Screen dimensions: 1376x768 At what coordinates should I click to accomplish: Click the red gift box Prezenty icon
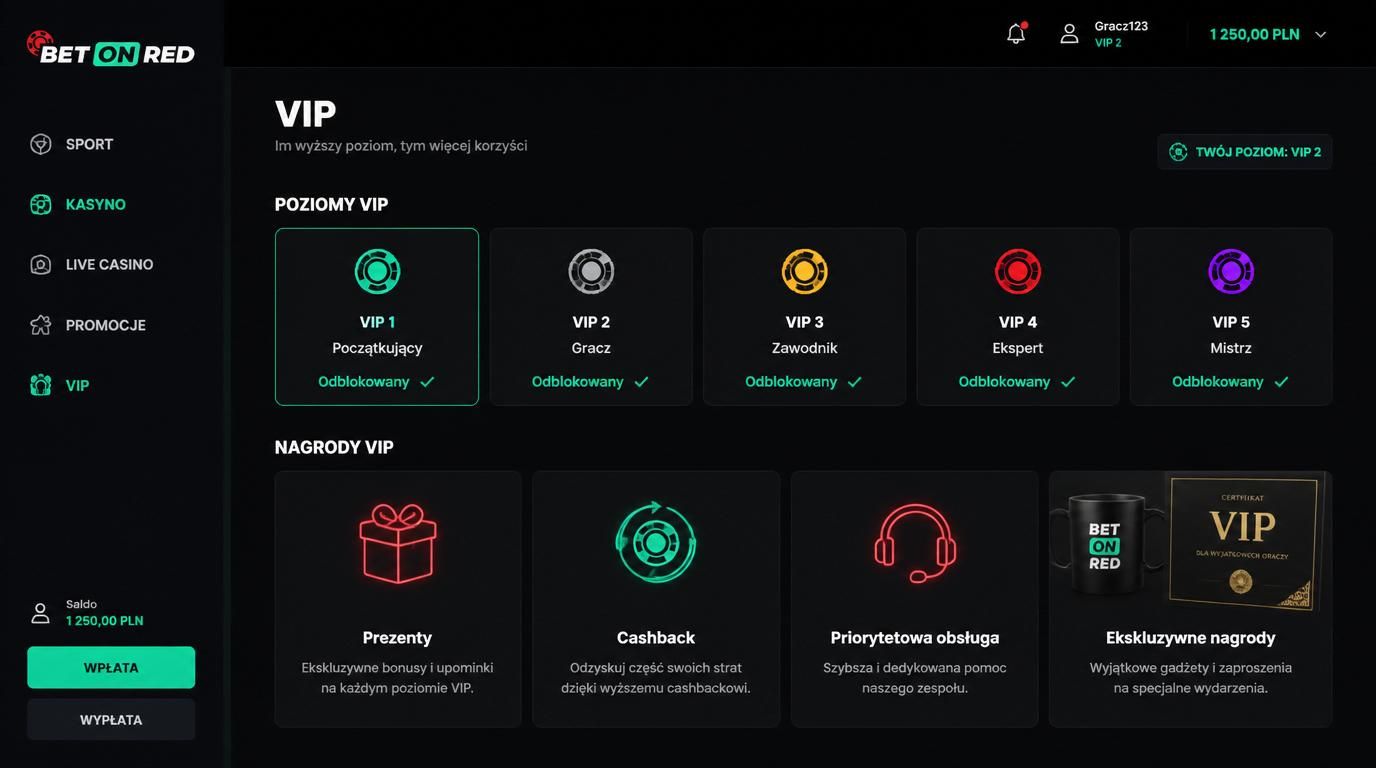[397, 543]
